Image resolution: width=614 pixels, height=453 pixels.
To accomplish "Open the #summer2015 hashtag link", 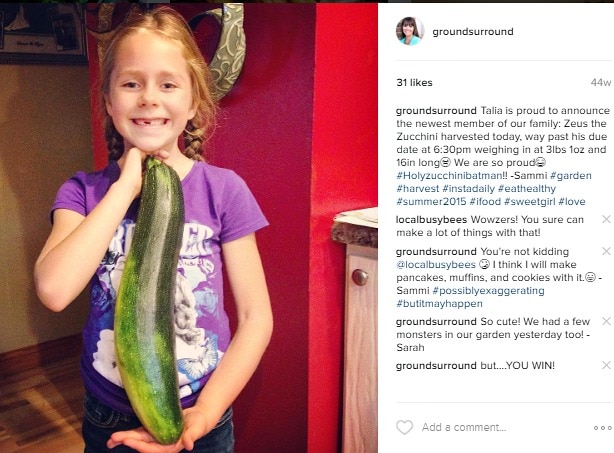I will tap(431, 202).
